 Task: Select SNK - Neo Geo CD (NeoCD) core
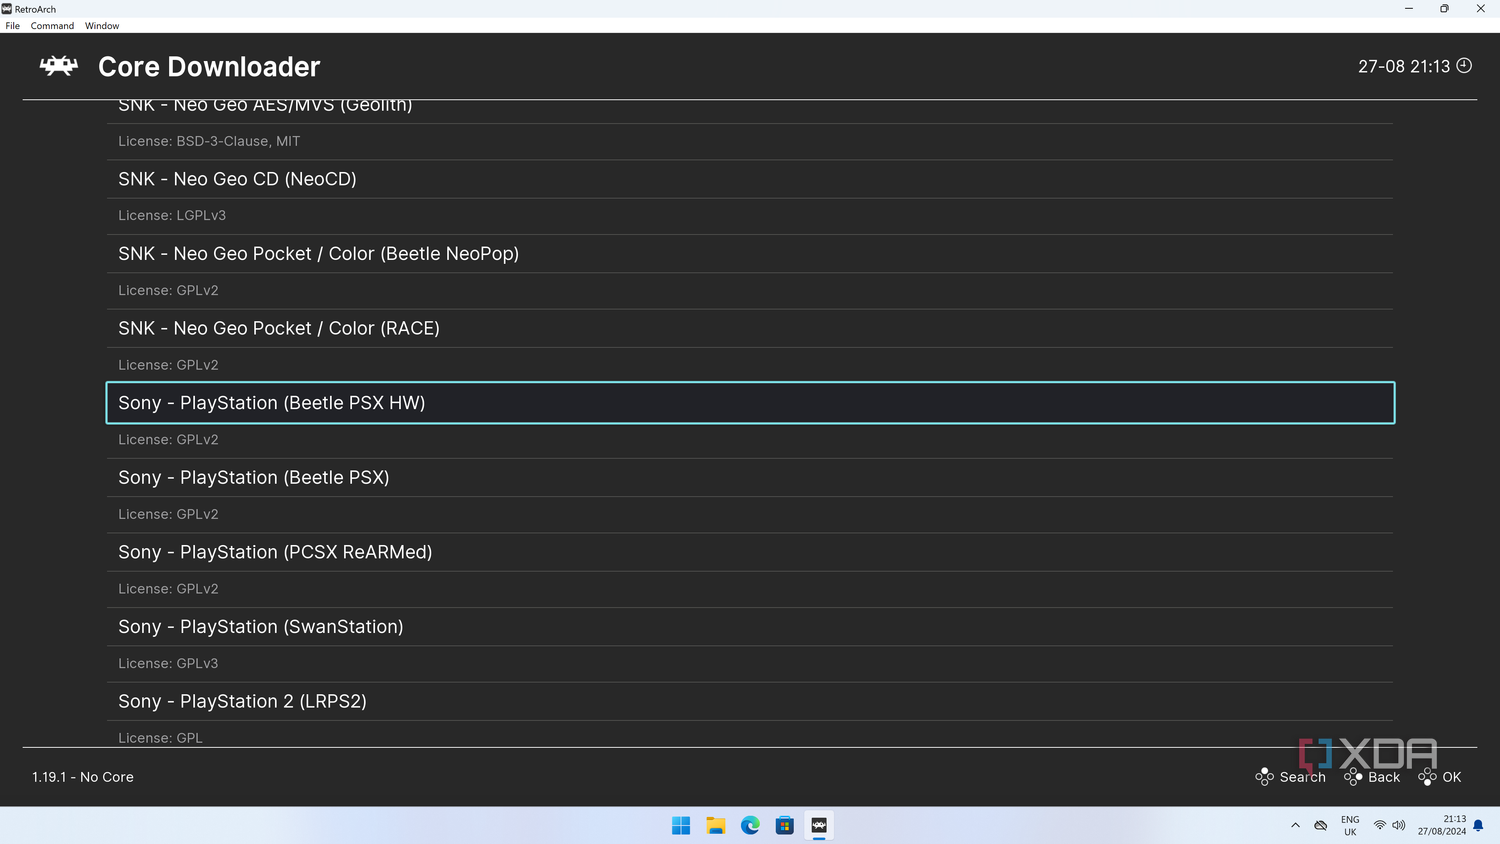[x=750, y=179]
